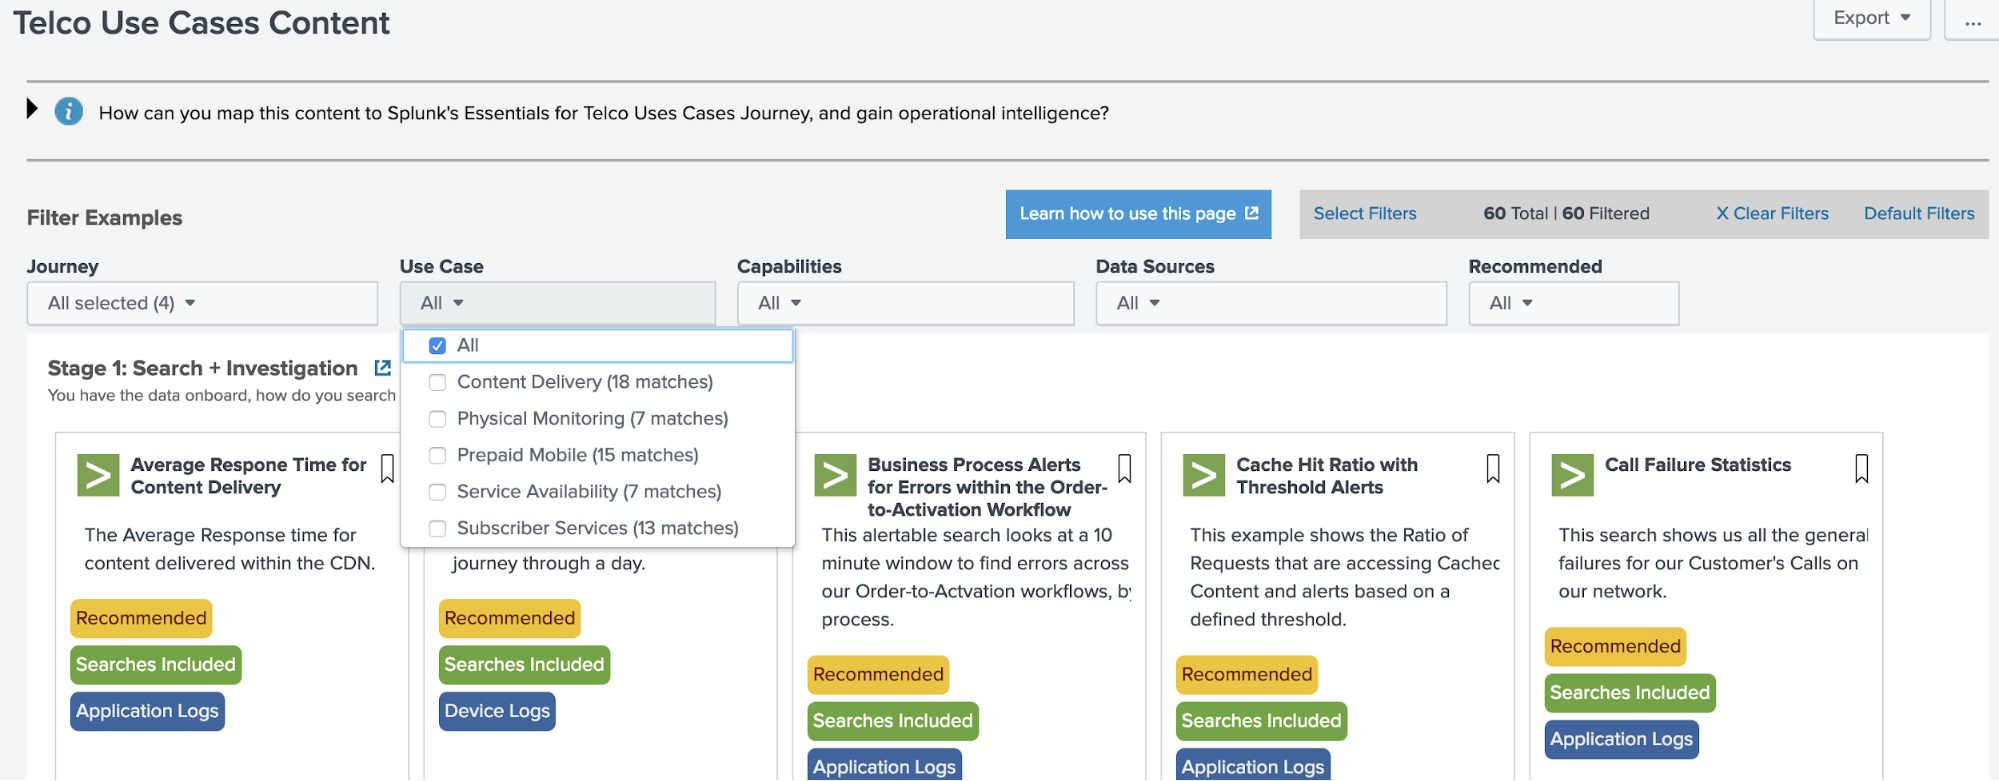1999x781 pixels.
Task: Check Subscriber Services (13 matches)
Action: (437, 528)
